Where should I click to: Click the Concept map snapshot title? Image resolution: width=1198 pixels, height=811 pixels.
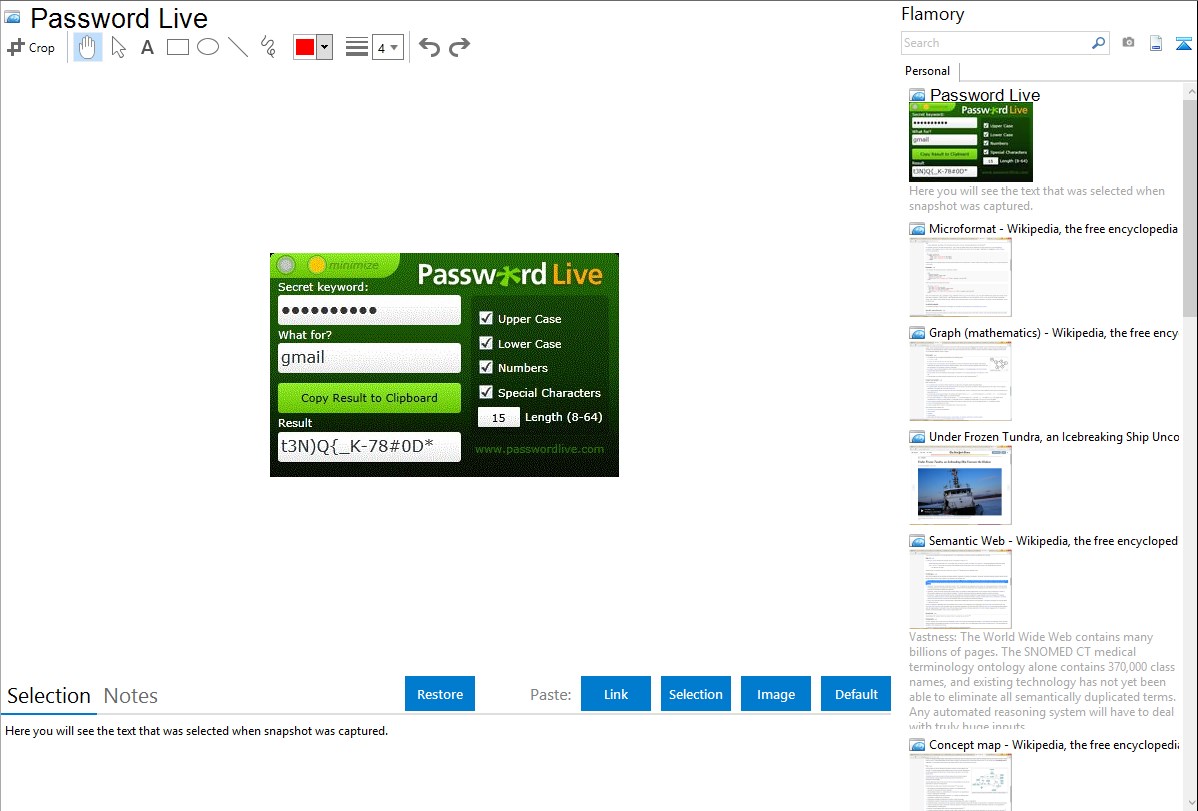point(1054,744)
